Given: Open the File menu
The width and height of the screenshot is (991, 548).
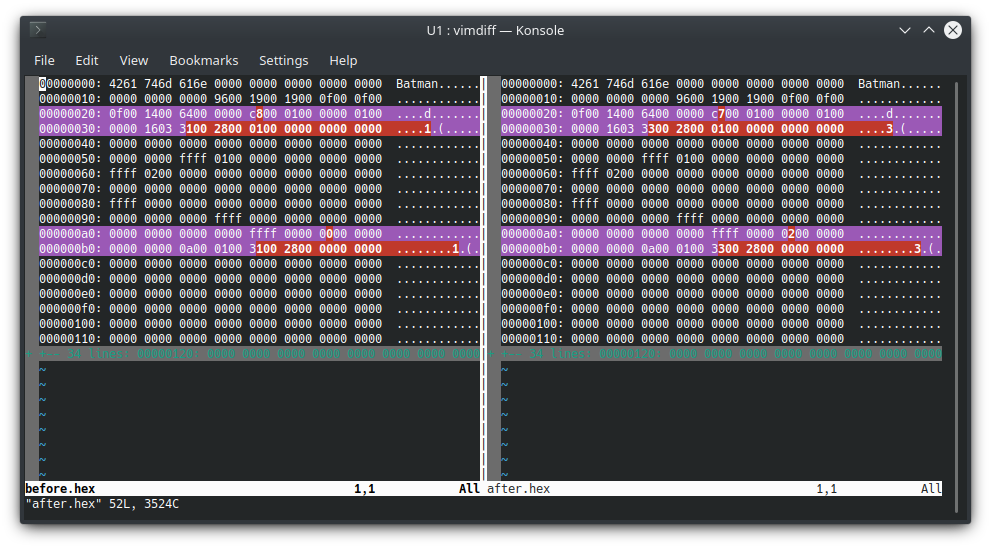Looking at the screenshot, I should pyautogui.click(x=44, y=61).
